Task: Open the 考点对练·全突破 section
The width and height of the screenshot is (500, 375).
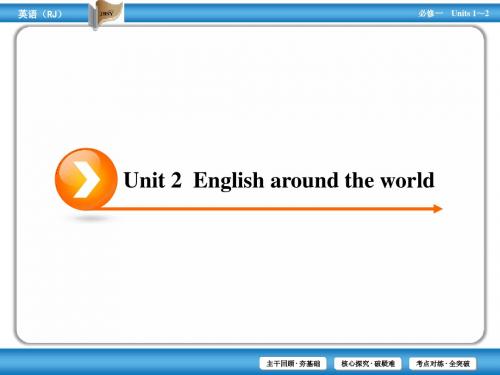Action: click(442, 363)
